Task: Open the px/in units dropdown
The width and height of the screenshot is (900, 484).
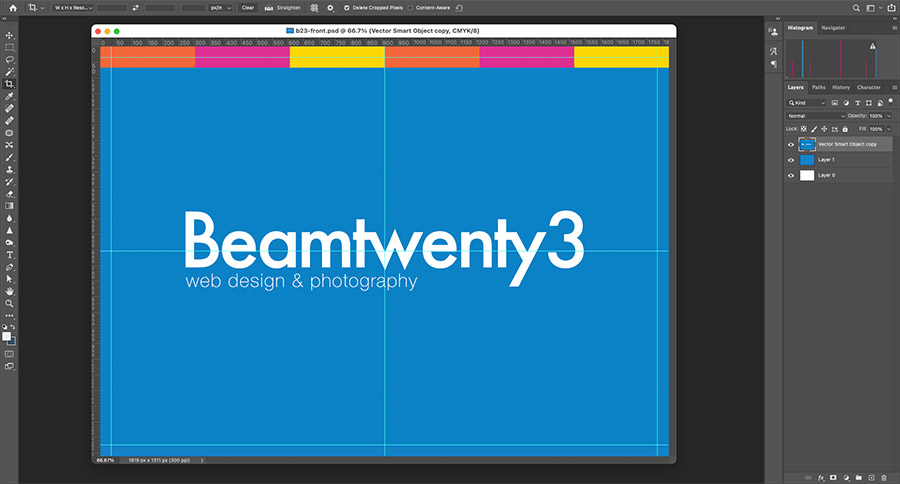Action: [220, 8]
